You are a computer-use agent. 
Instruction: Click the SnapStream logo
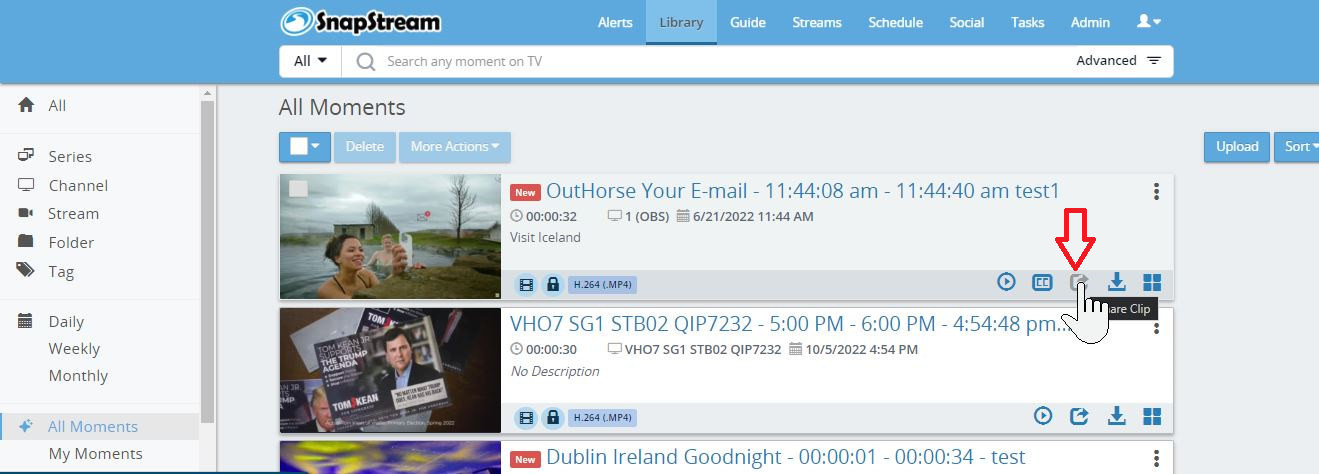pyautogui.click(x=361, y=21)
